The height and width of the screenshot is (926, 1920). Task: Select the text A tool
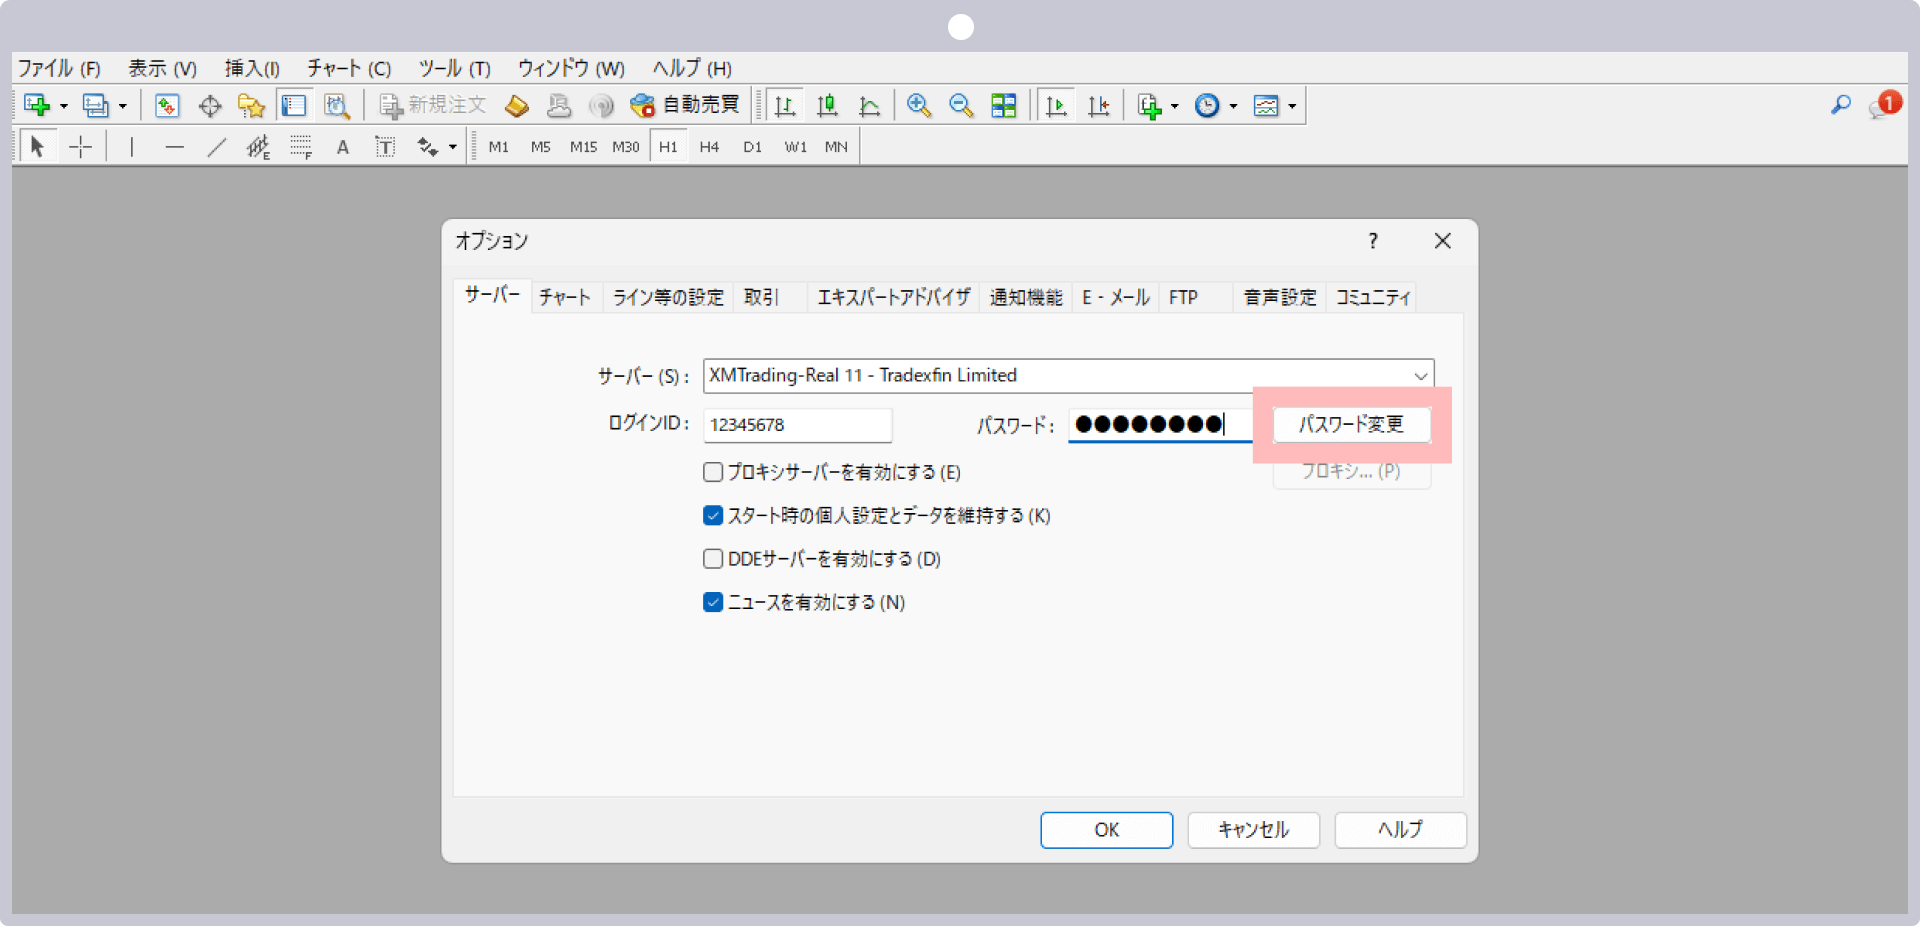(343, 147)
